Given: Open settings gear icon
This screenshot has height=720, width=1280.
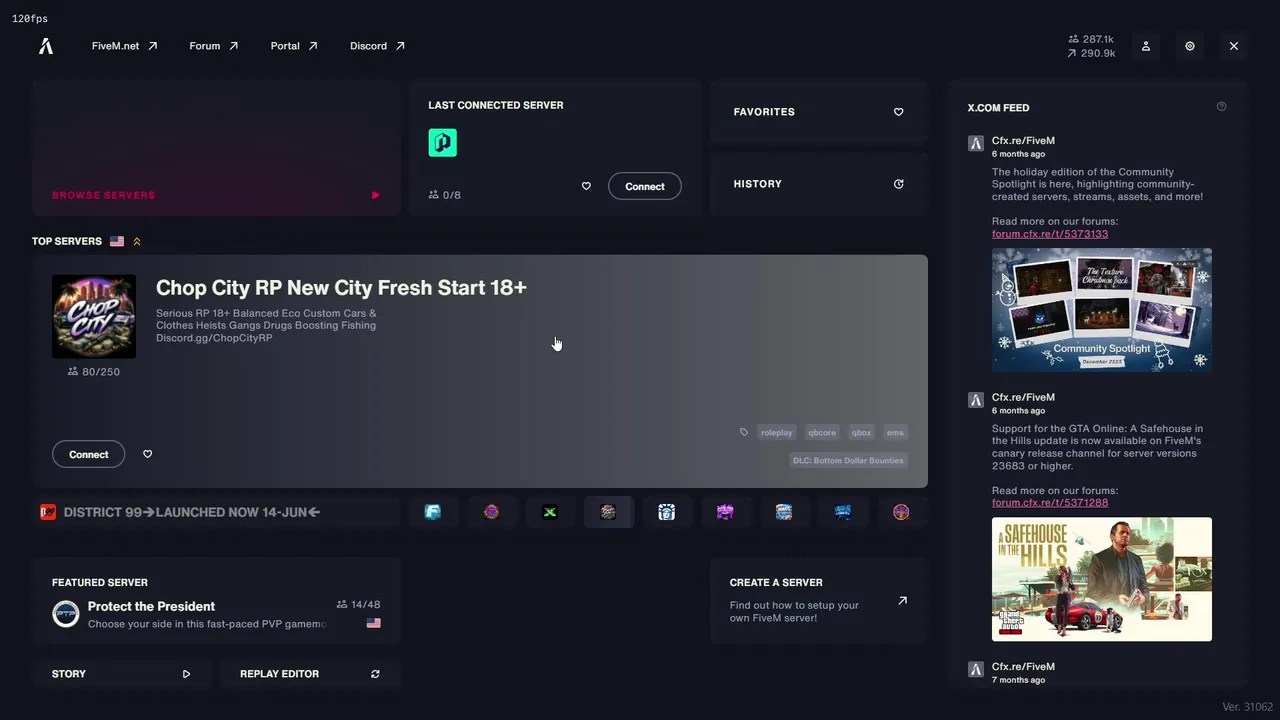Looking at the screenshot, I should click(x=1190, y=46).
